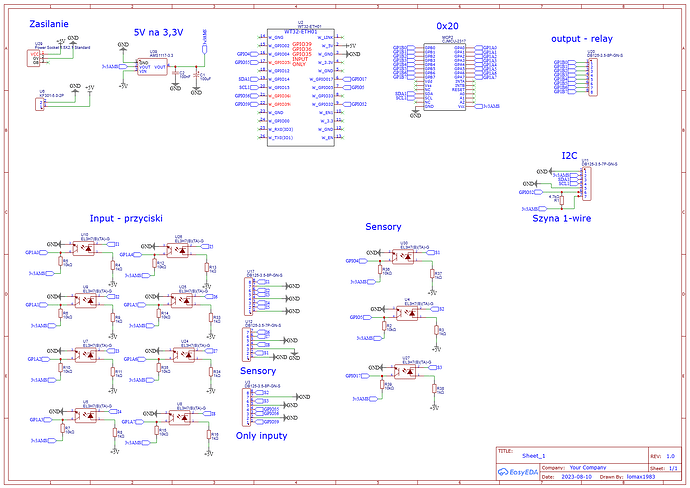Image resolution: width=690 pixels, height=488 pixels.
Task: Select the R27 resistor near U30
Action: (432, 274)
